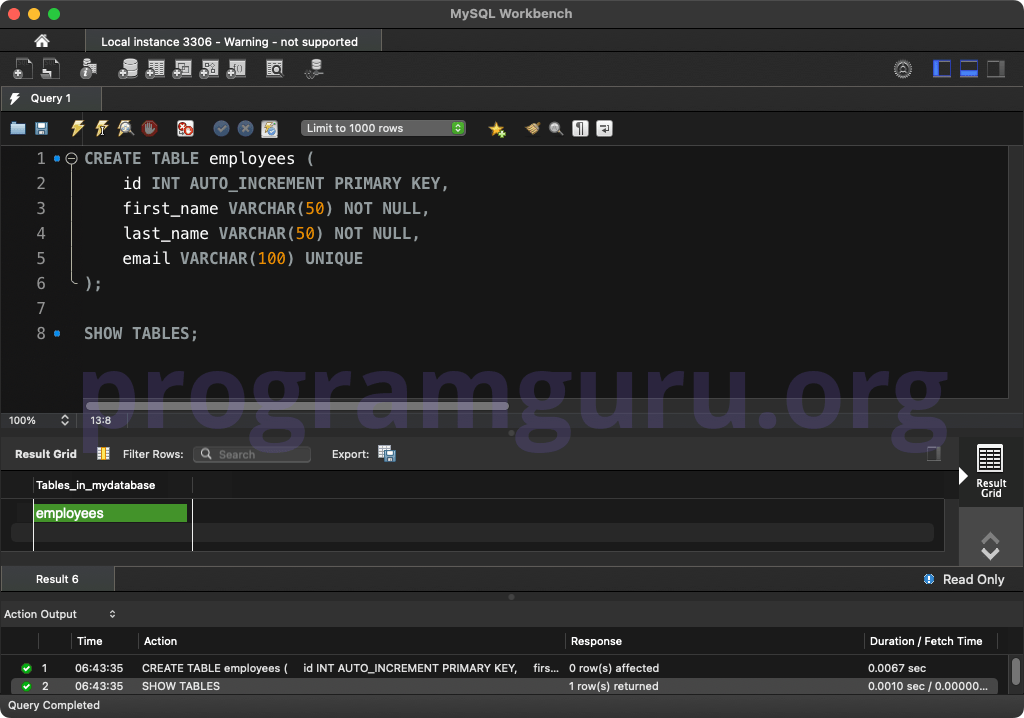
Task: Toggle bottom output panel visibility
Action: 968,69
